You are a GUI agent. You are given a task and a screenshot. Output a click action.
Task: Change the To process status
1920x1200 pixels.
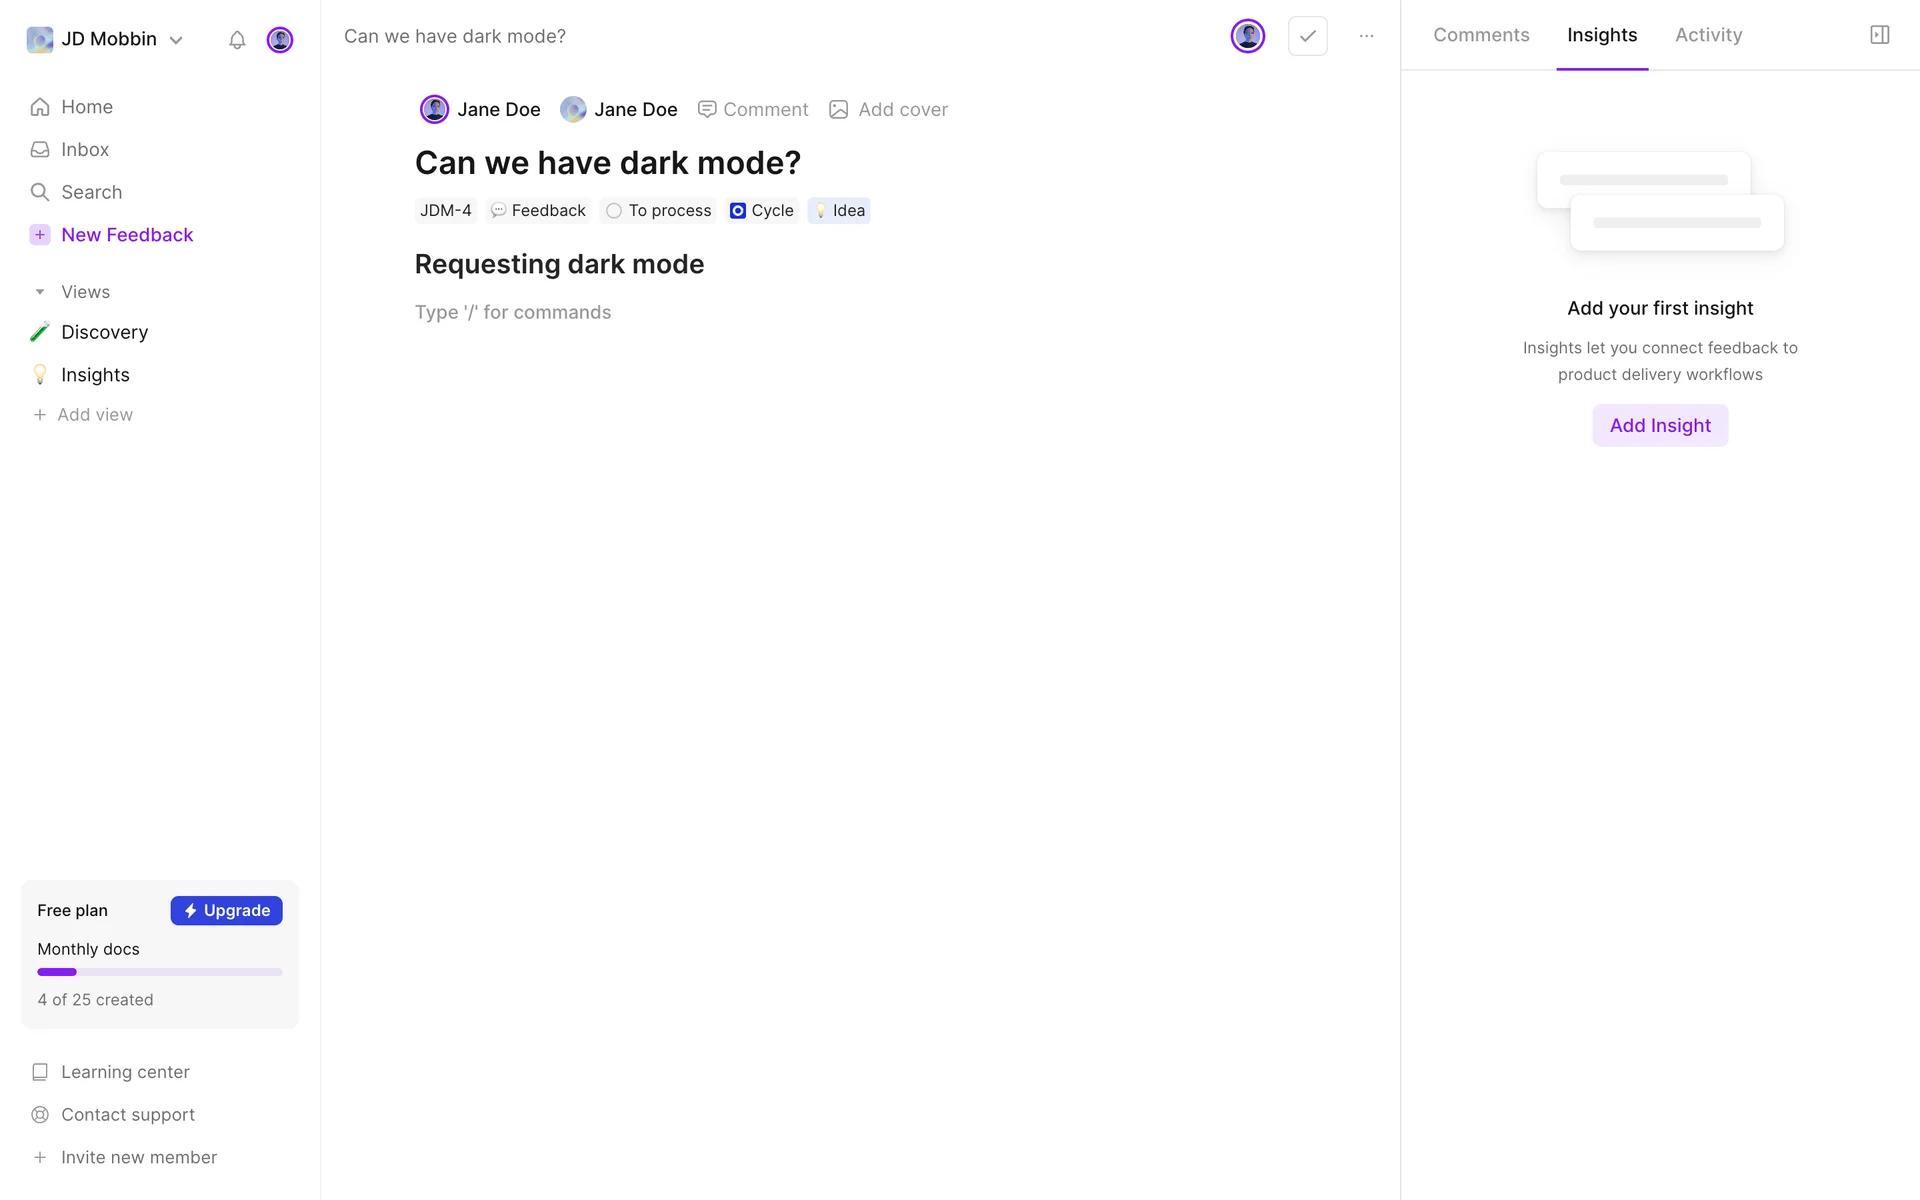tap(659, 211)
